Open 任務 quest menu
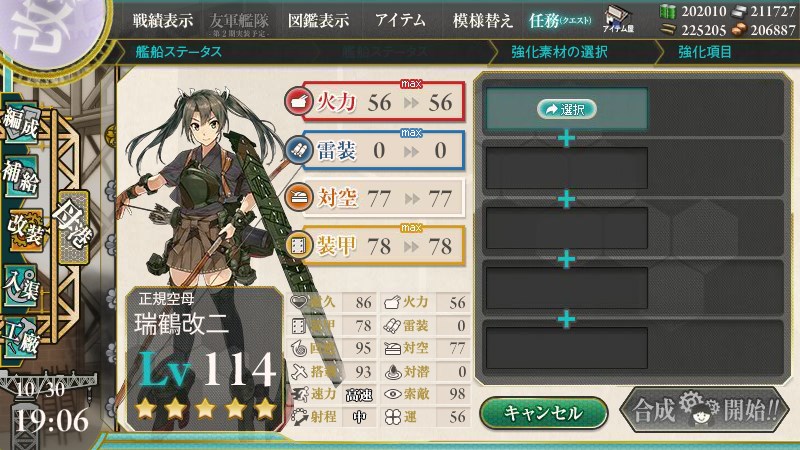Screen dimensions: 800x450 pyautogui.click(x=560, y=20)
